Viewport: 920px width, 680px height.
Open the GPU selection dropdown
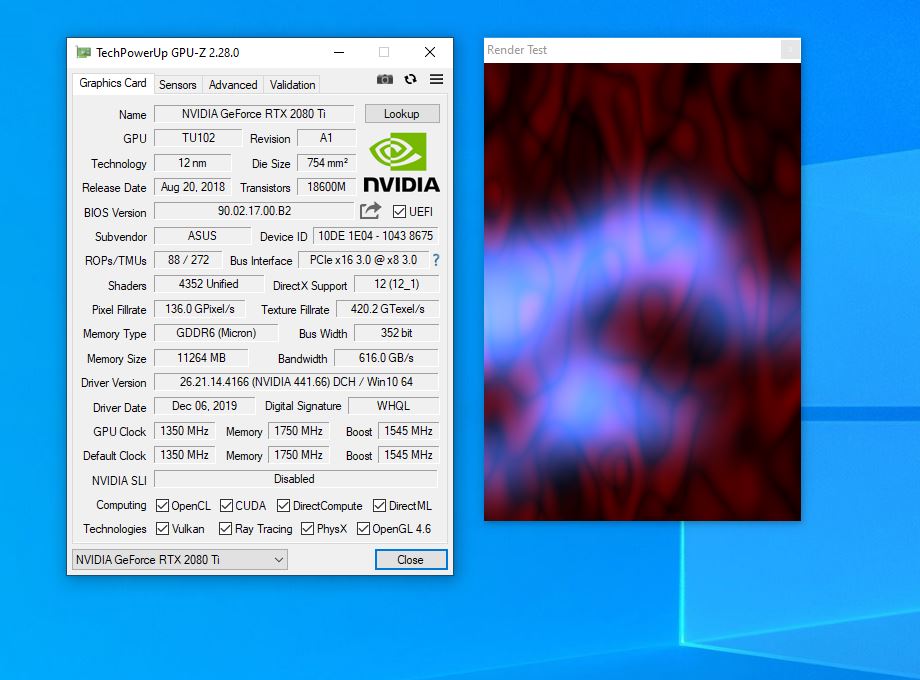point(180,560)
